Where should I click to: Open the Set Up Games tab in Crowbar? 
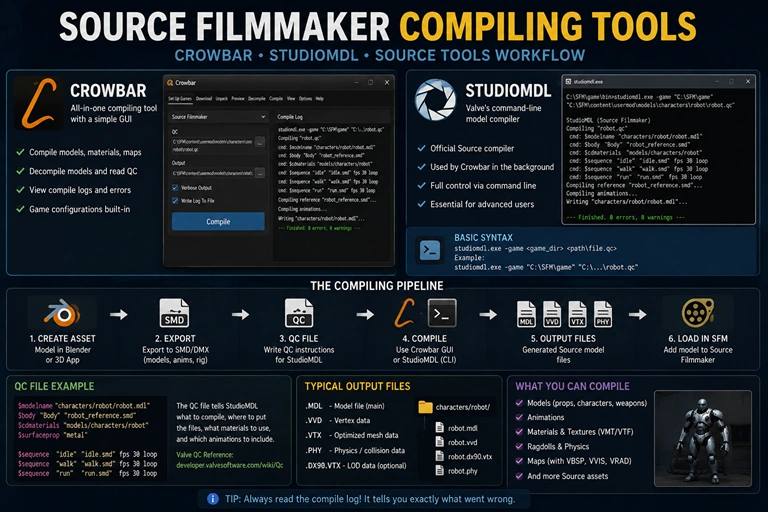tap(180, 98)
